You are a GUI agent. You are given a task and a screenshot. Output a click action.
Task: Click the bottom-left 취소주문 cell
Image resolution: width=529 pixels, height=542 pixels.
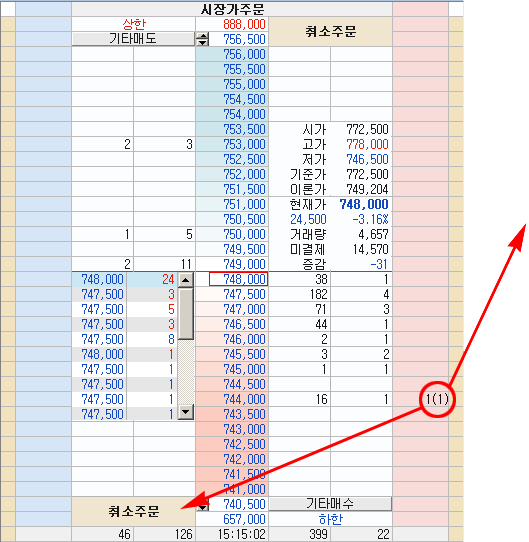click(133, 511)
